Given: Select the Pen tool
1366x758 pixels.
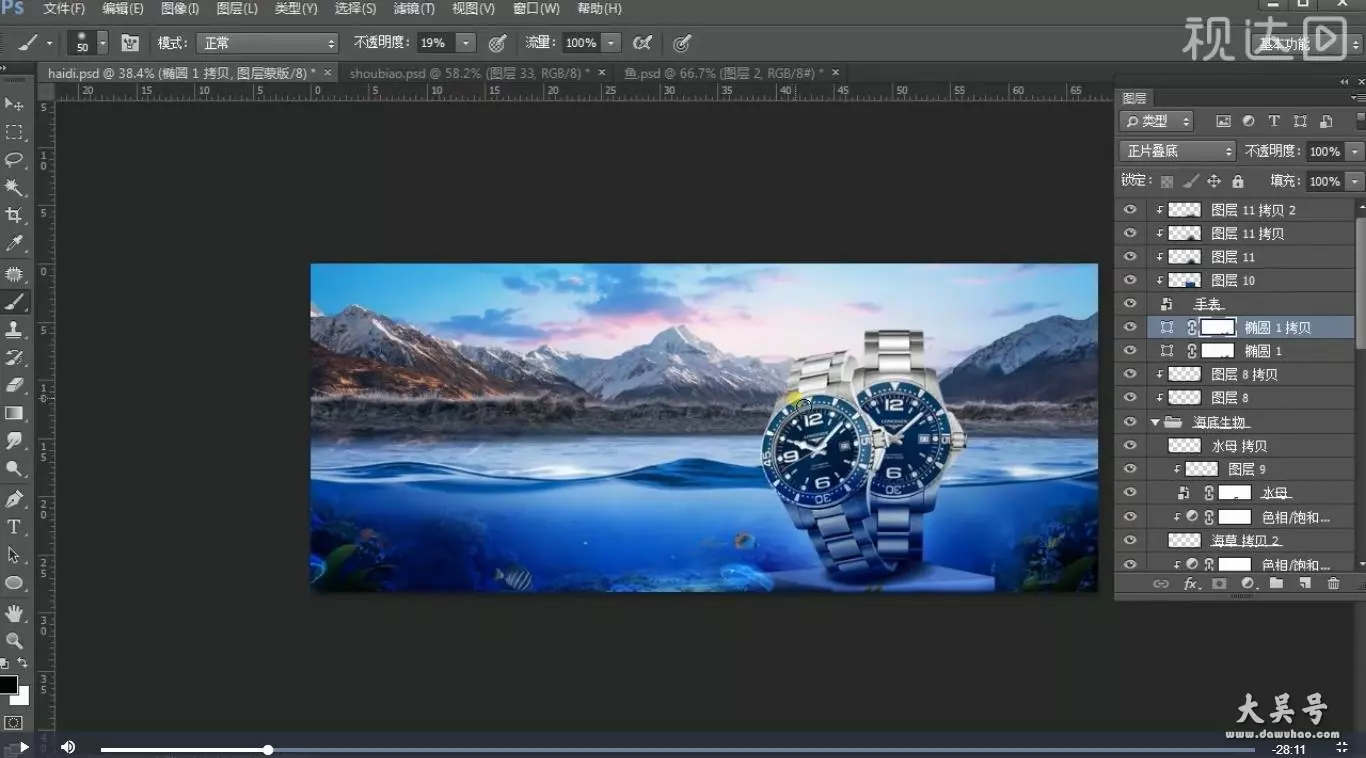Looking at the screenshot, I should [14, 499].
